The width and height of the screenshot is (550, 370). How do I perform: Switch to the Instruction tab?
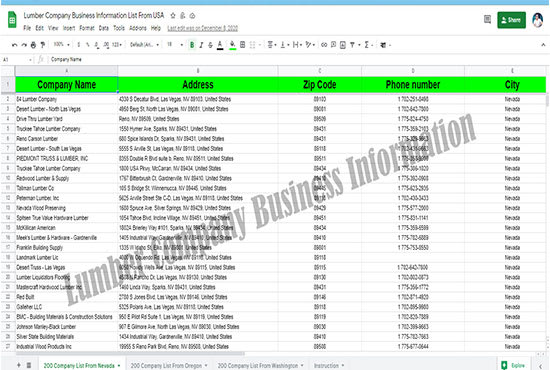tap(329, 365)
